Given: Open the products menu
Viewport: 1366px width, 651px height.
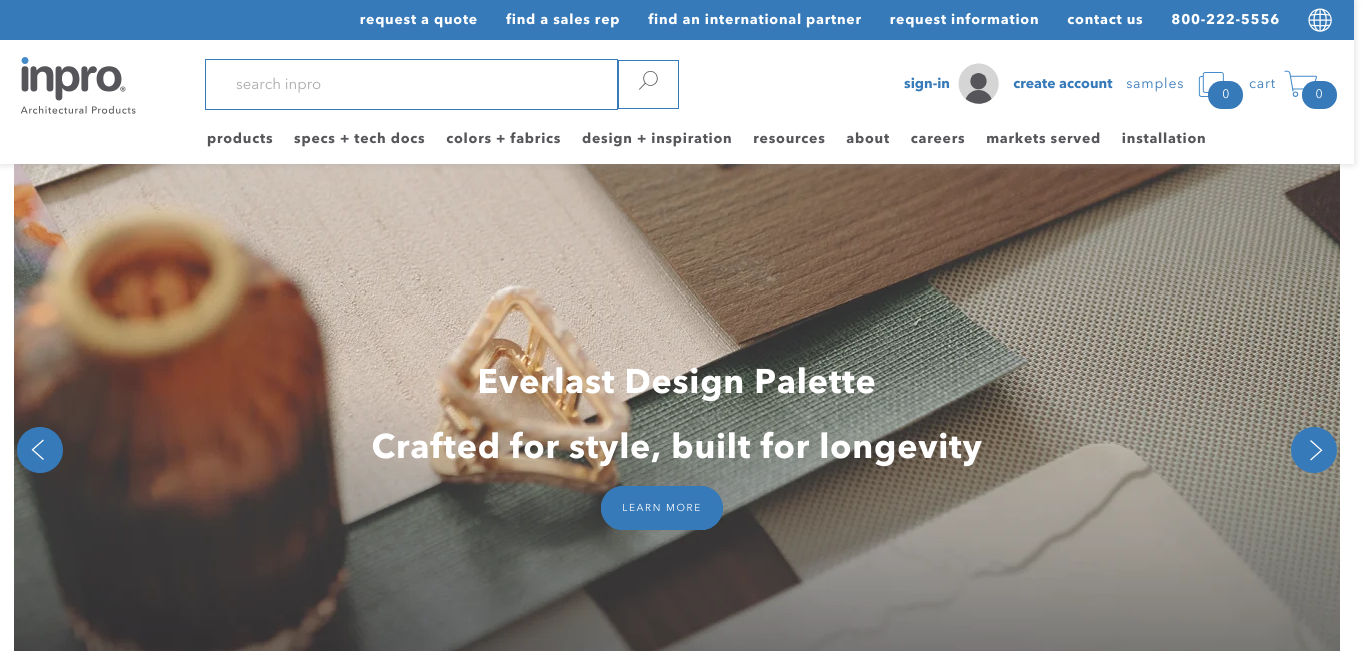Looking at the screenshot, I should 240,139.
